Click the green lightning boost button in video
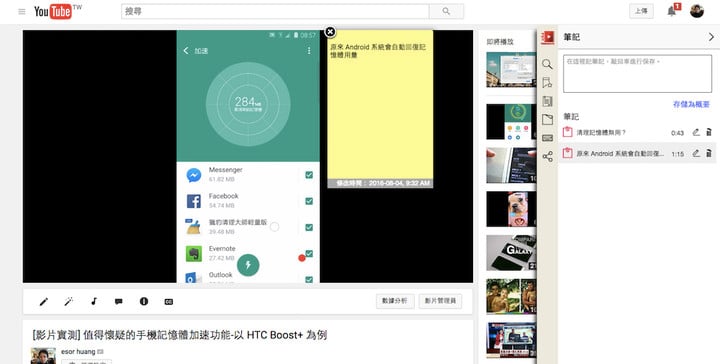This screenshot has height=364, width=720. (x=248, y=265)
